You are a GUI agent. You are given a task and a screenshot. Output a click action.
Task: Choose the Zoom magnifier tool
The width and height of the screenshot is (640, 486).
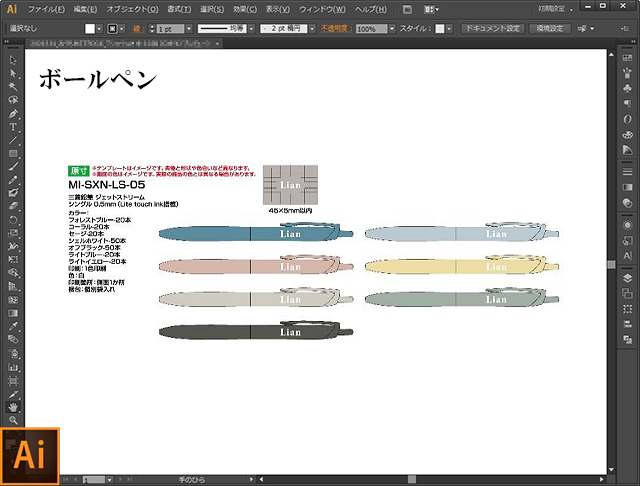click(13, 420)
